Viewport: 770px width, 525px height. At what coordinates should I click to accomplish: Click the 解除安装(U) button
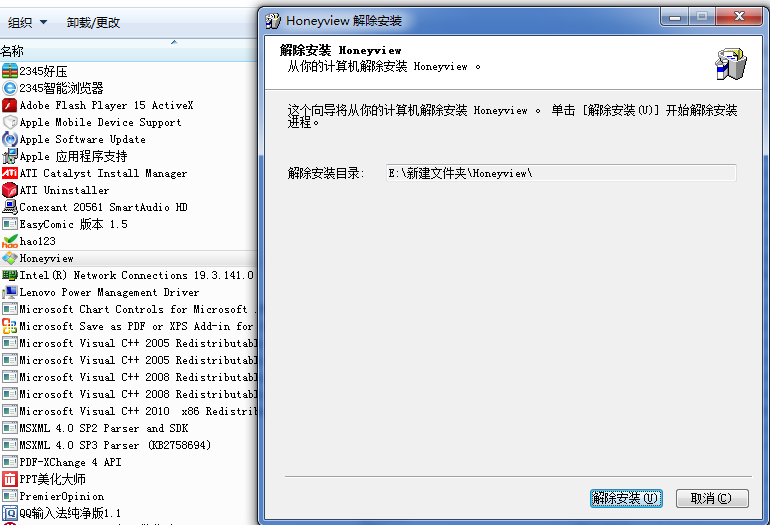click(x=626, y=498)
